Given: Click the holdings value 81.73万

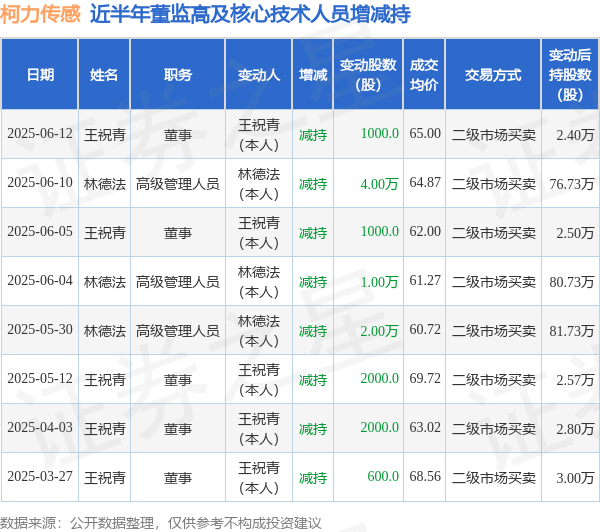Looking at the screenshot, I should pyautogui.click(x=572, y=331).
